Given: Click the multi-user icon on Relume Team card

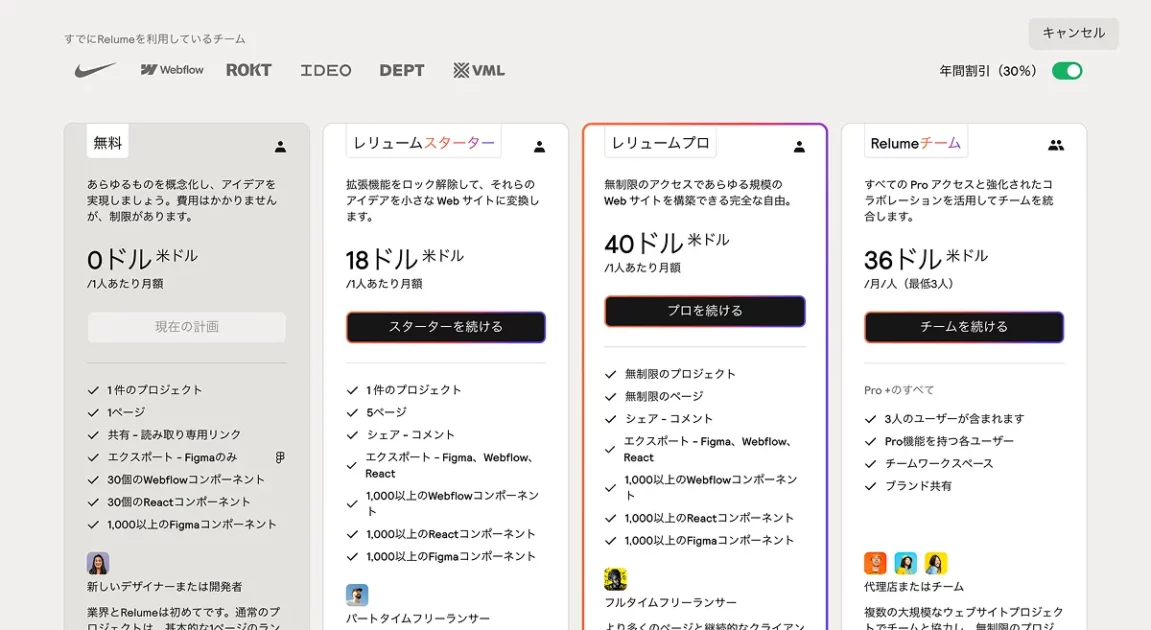Looking at the screenshot, I should pyautogui.click(x=1055, y=145).
